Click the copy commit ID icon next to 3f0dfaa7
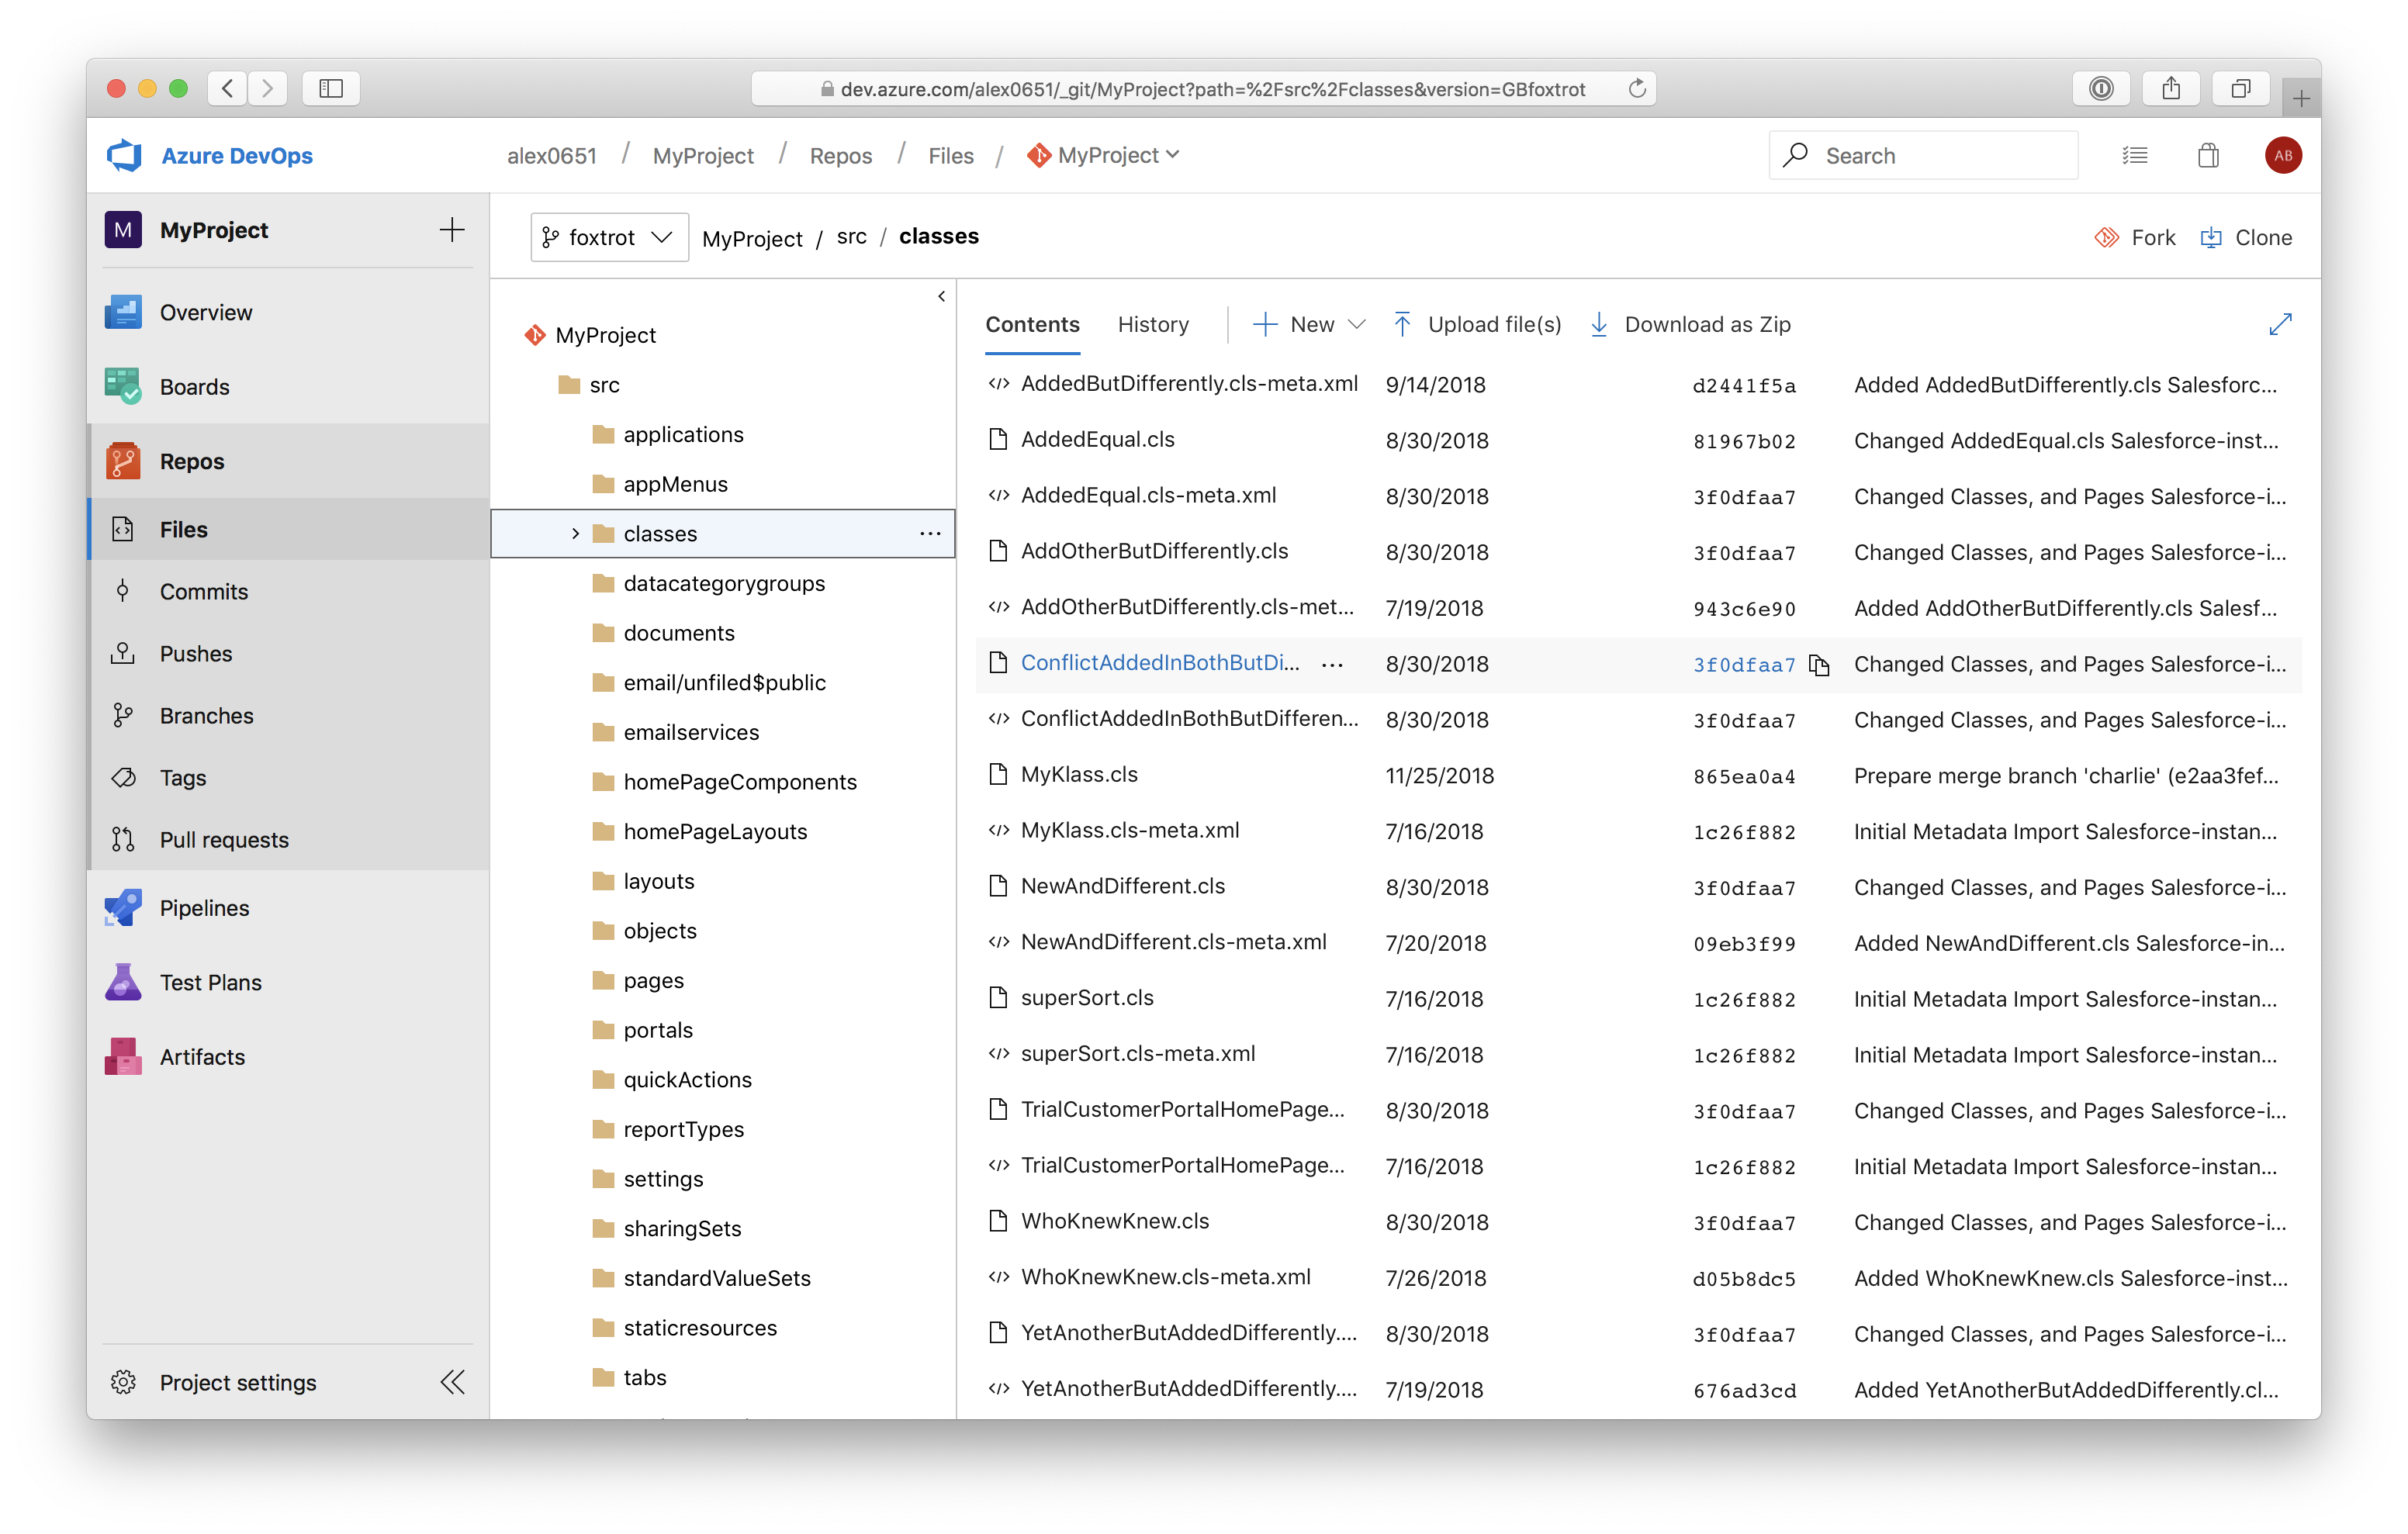 click(x=1819, y=665)
